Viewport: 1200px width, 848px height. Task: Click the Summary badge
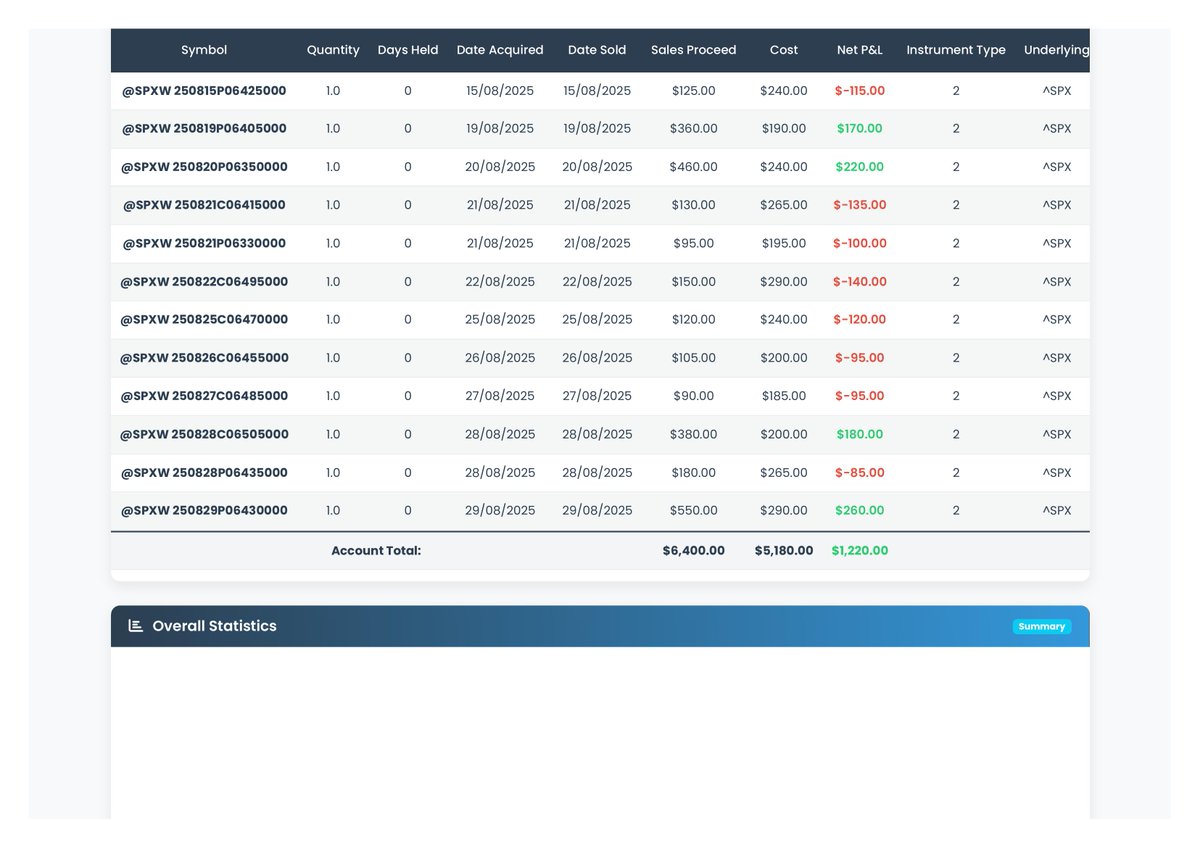click(x=1042, y=627)
